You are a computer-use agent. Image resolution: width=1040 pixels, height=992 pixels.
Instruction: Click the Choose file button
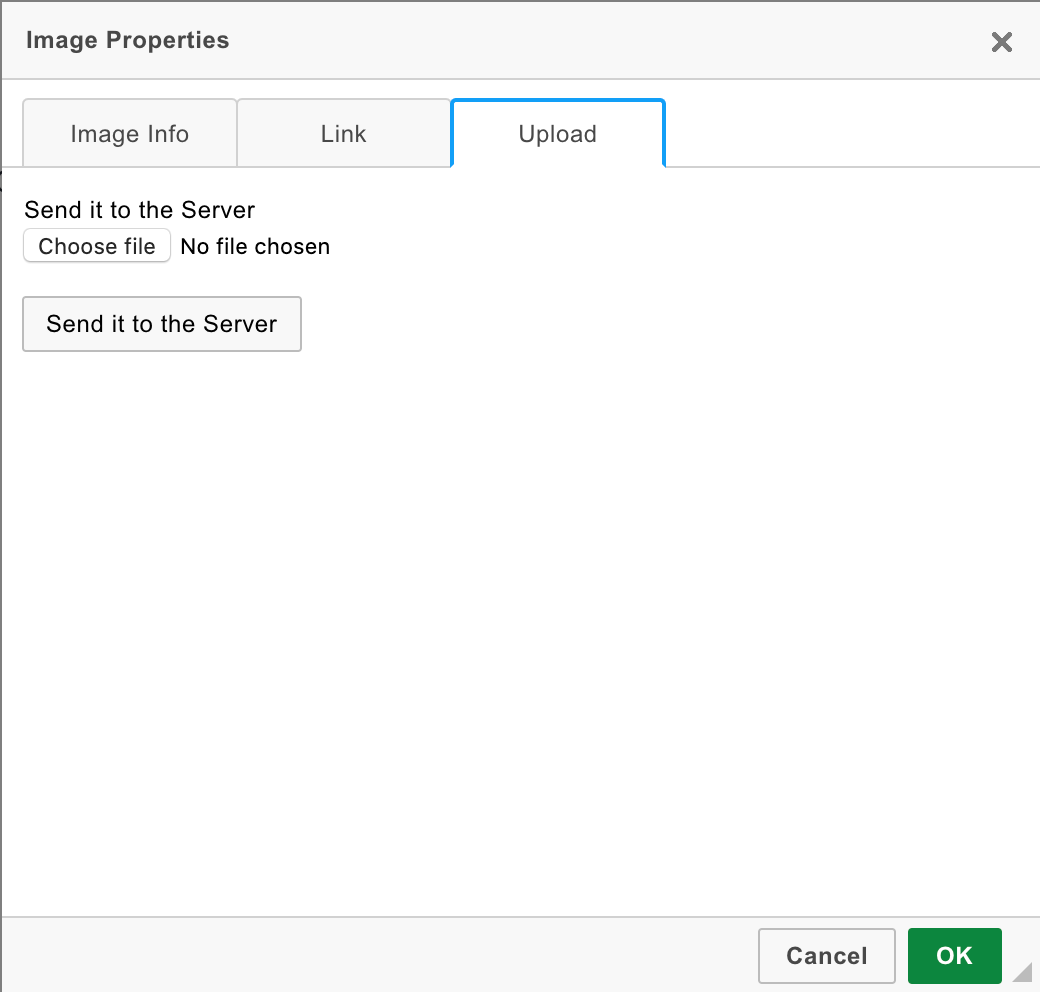[97, 246]
